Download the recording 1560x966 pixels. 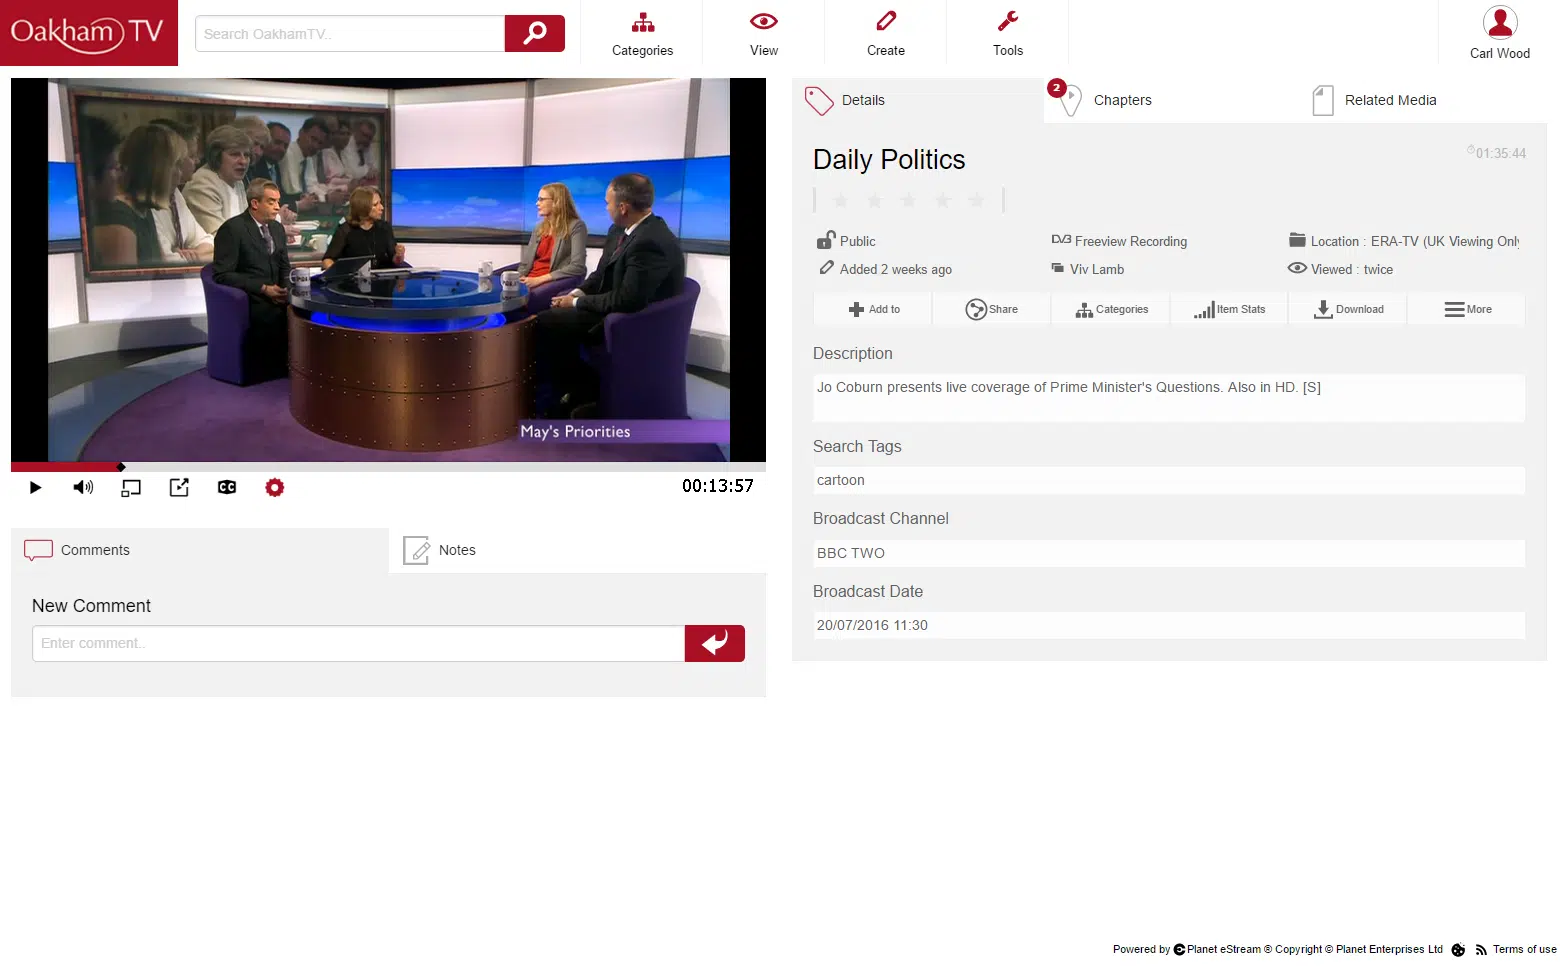(x=1348, y=309)
